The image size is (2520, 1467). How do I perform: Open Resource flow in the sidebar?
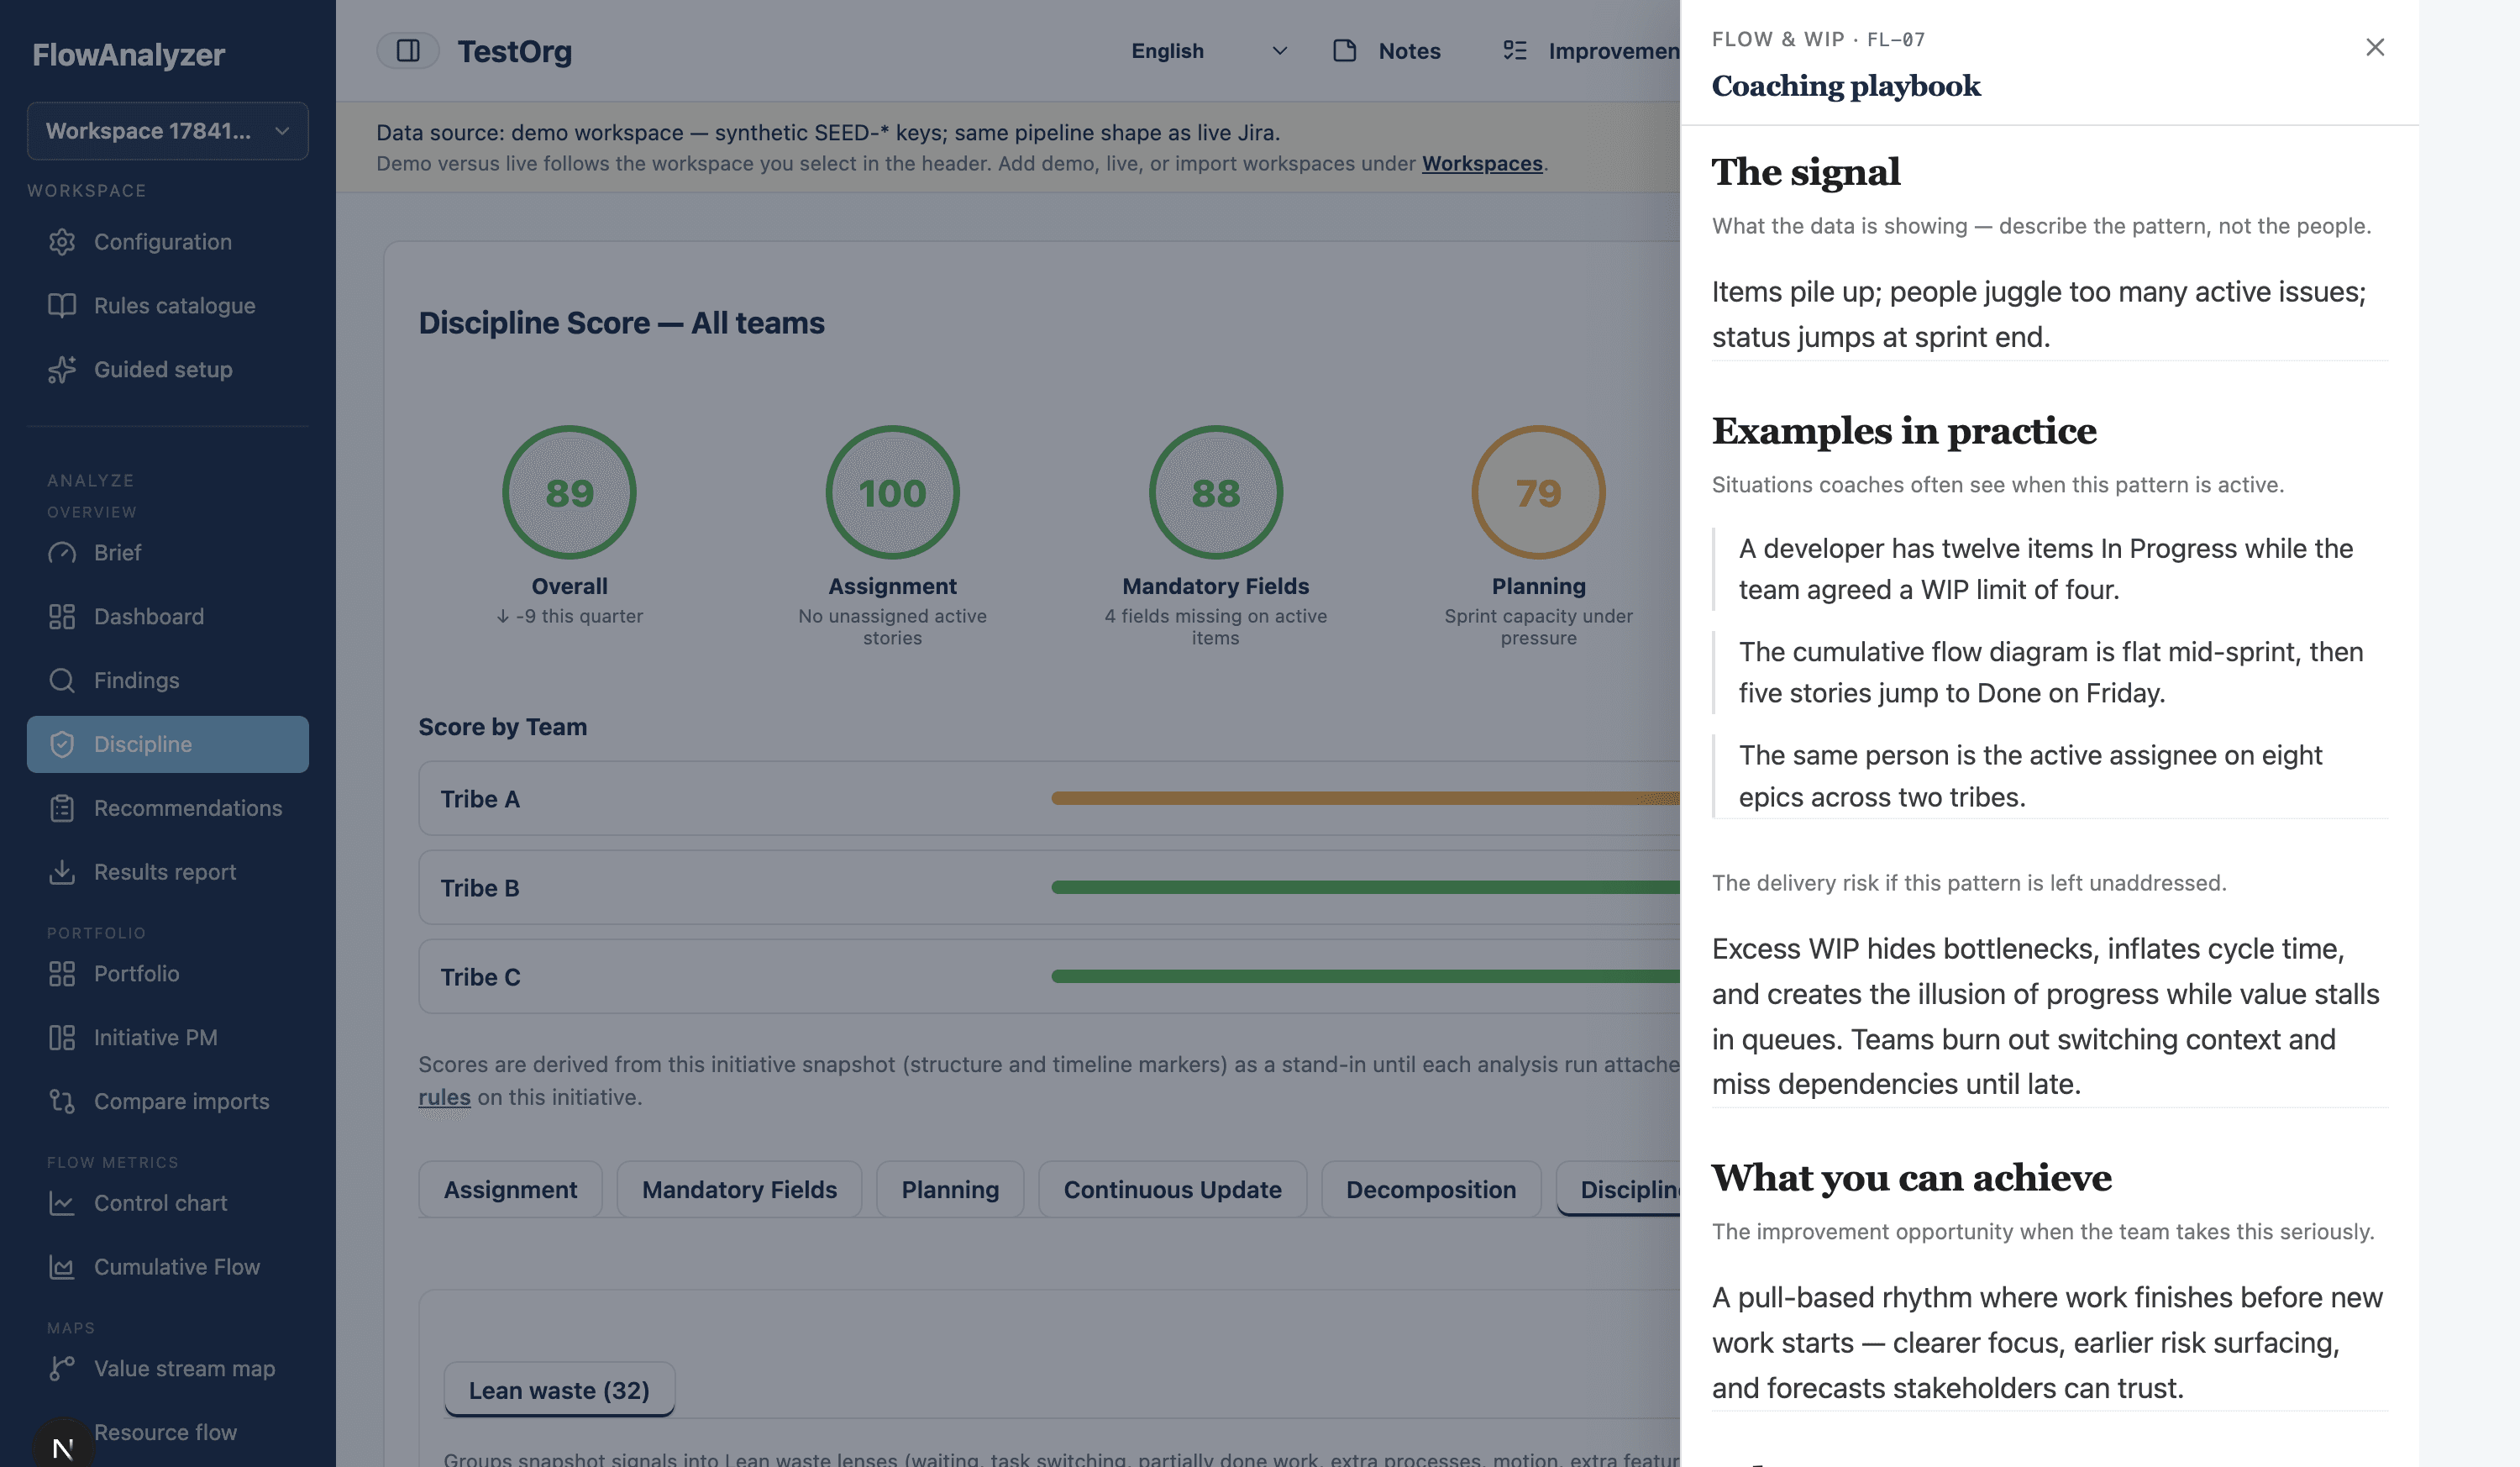pyautogui.click(x=166, y=1432)
